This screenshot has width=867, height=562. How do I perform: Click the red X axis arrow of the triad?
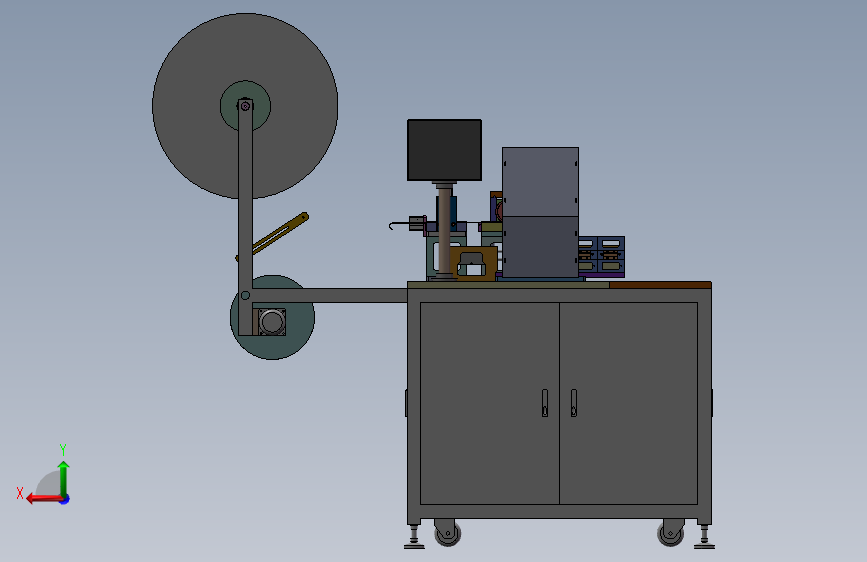(43, 499)
